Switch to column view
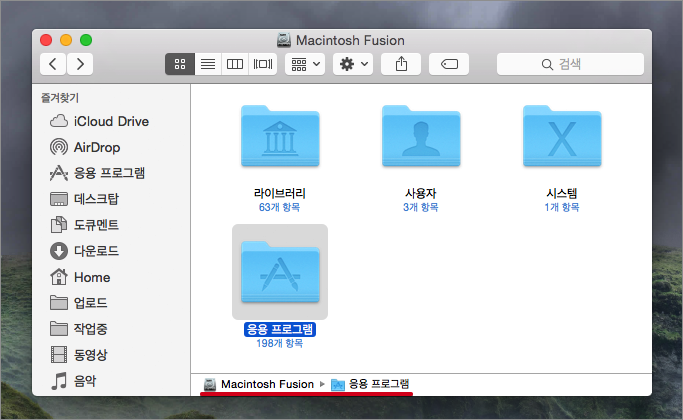 [x=235, y=64]
